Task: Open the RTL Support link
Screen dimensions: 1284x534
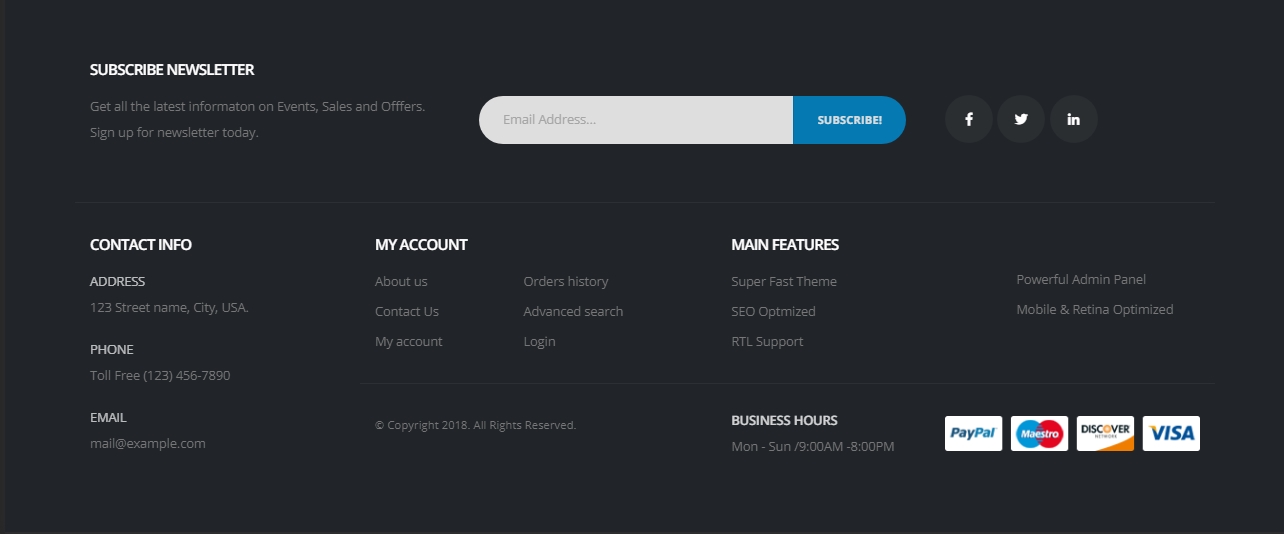Action: tap(767, 341)
